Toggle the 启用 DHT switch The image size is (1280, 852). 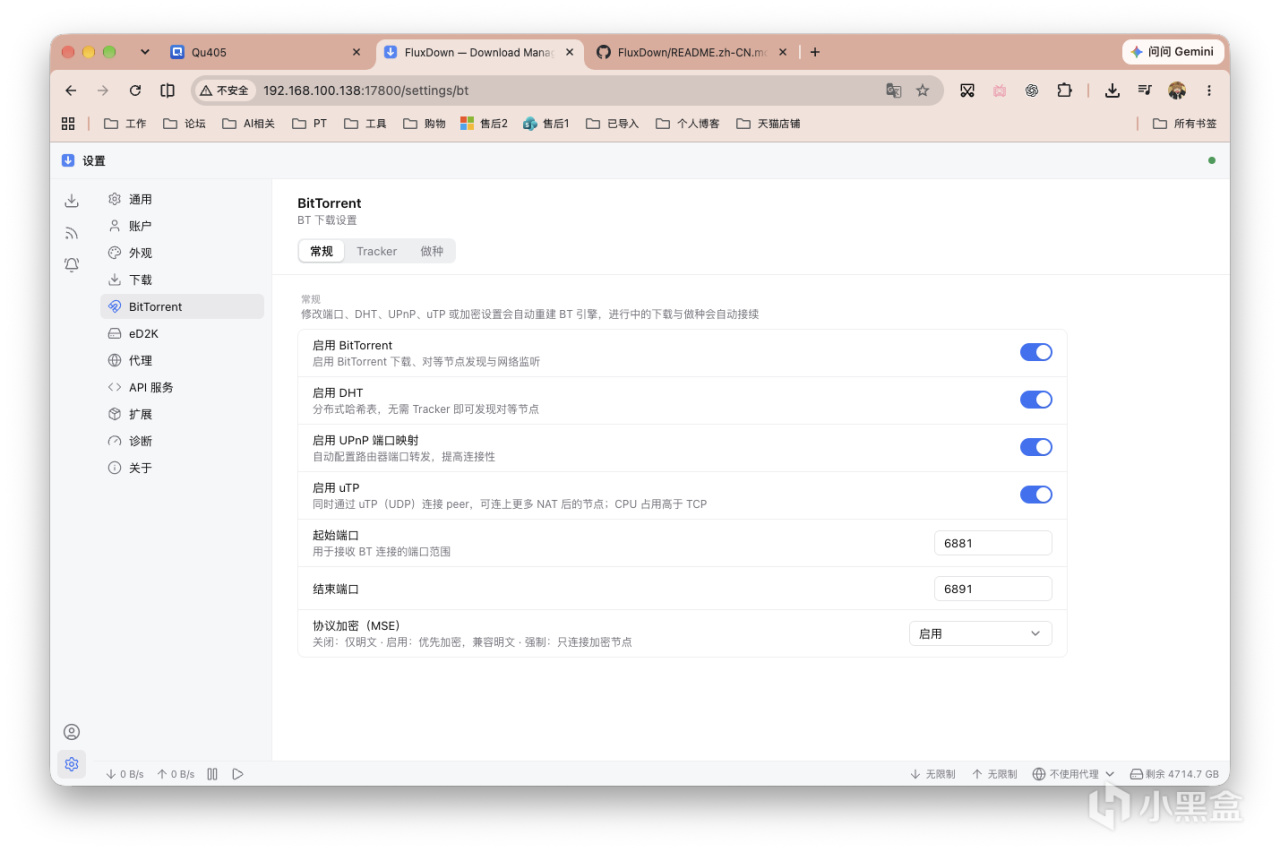click(x=1036, y=400)
